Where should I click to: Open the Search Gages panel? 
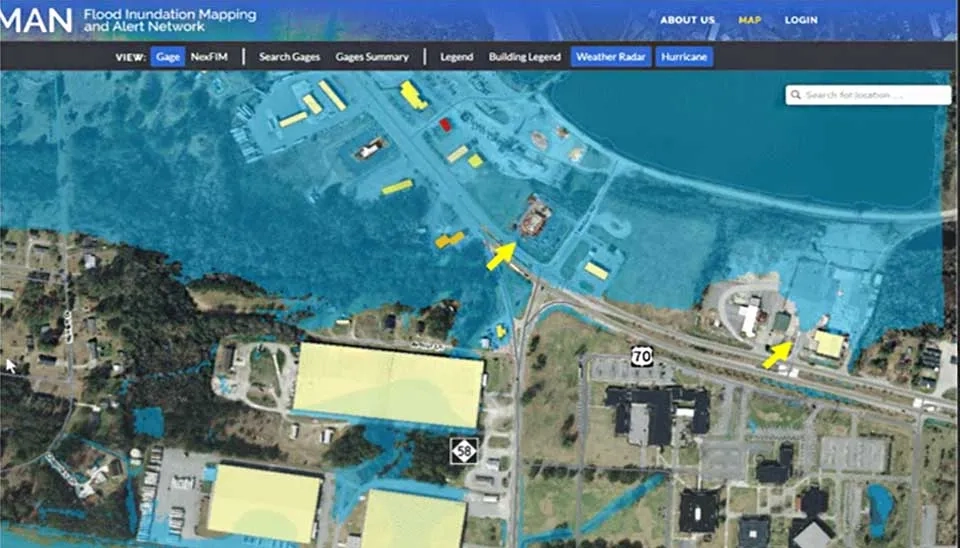(x=289, y=57)
